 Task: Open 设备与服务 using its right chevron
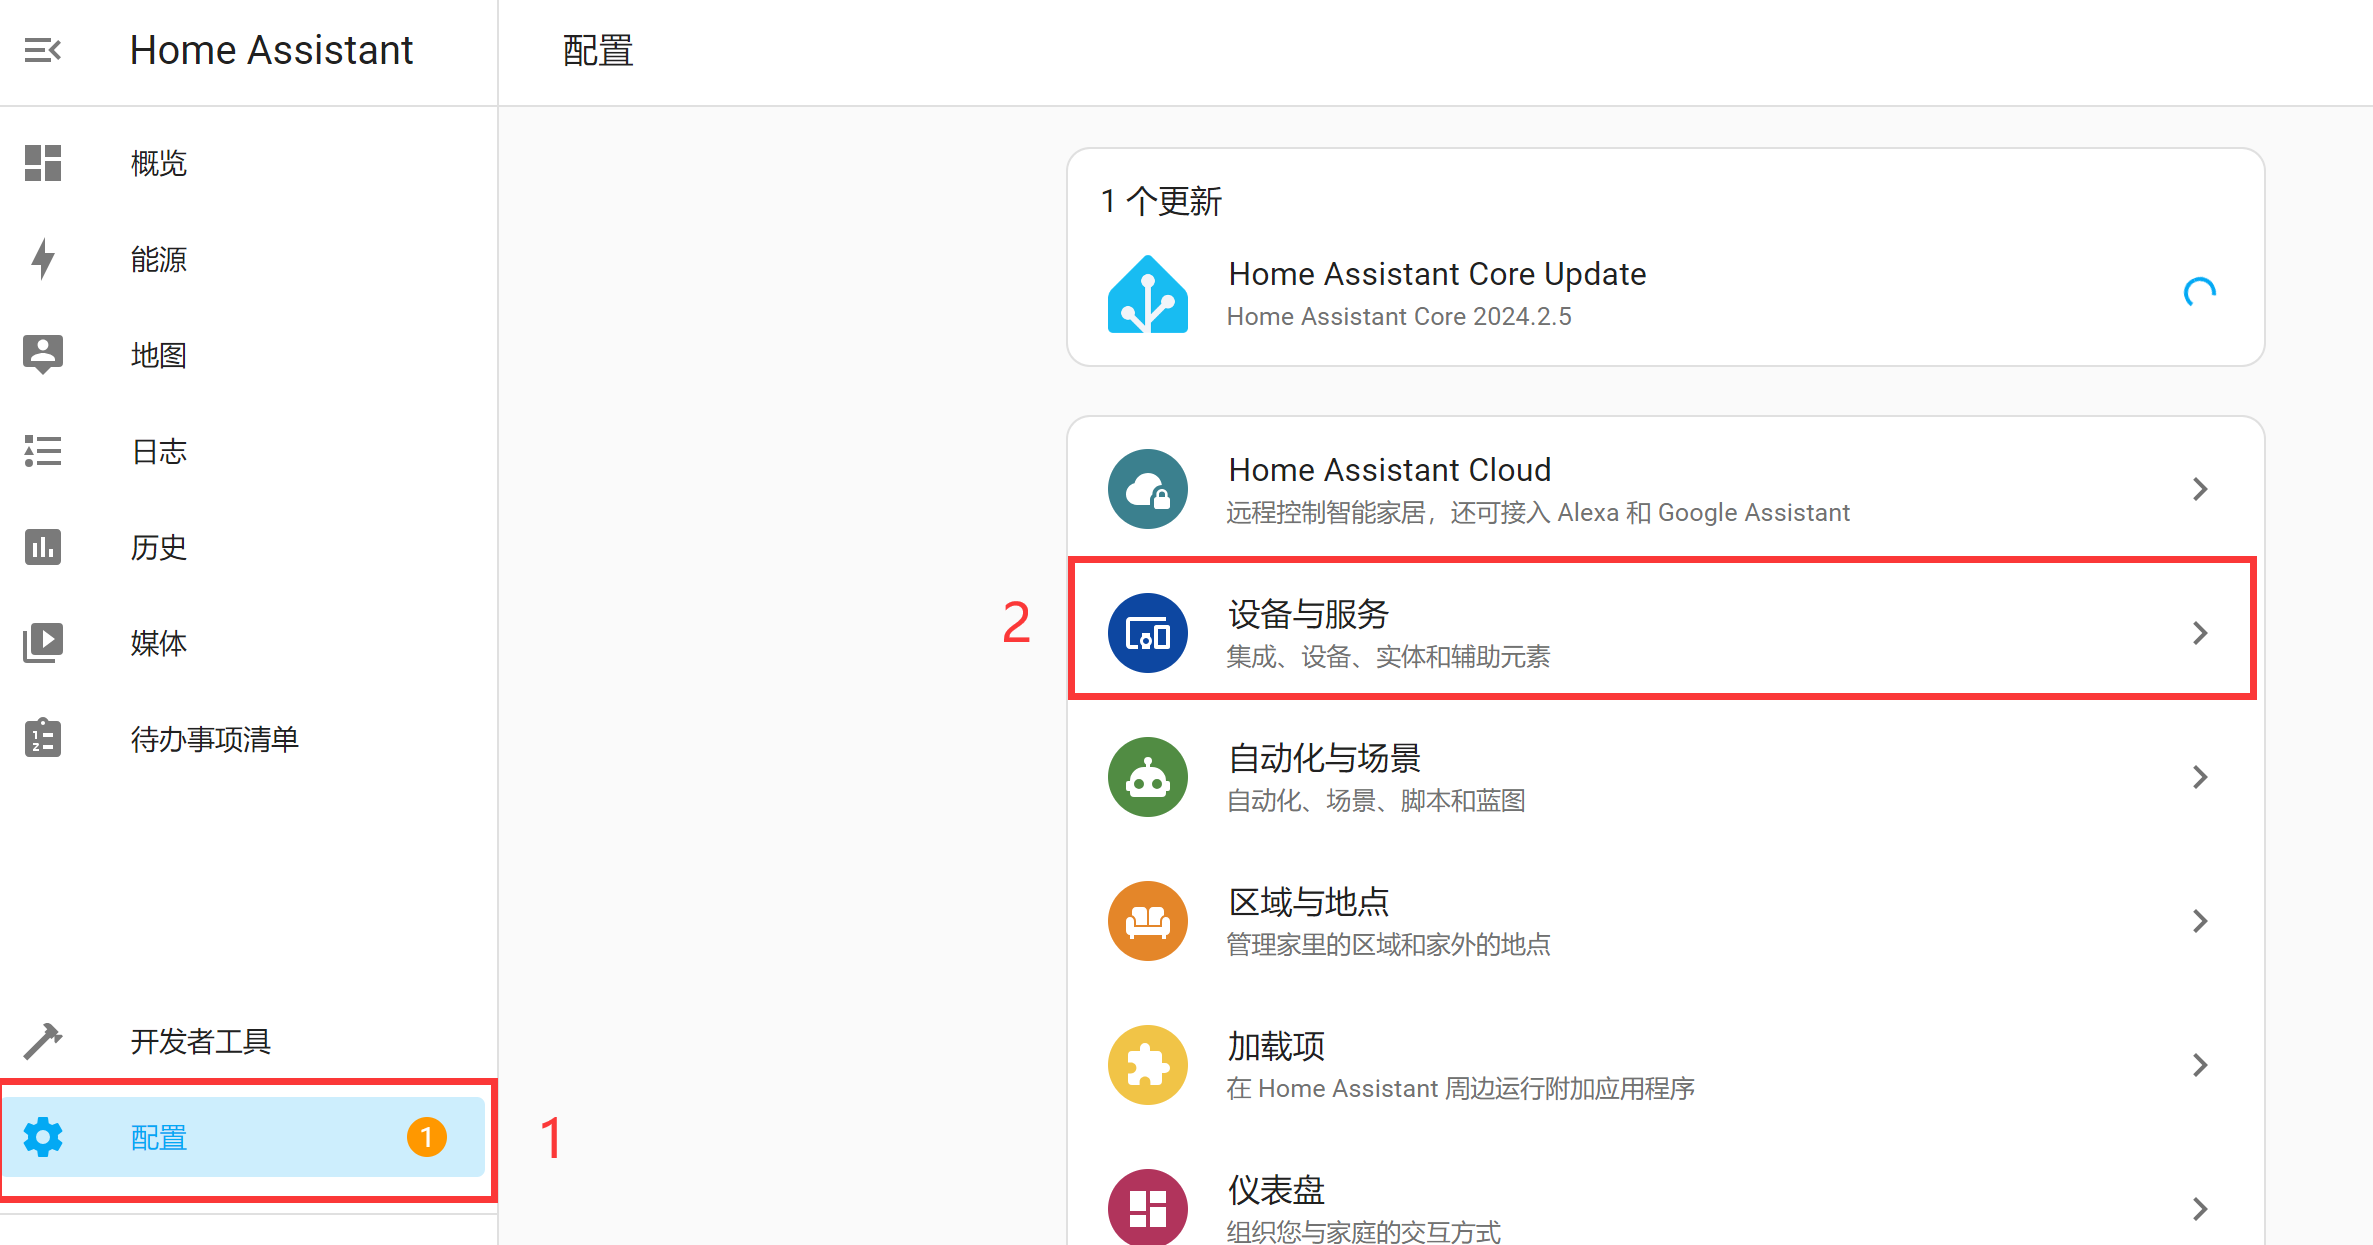click(2200, 633)
